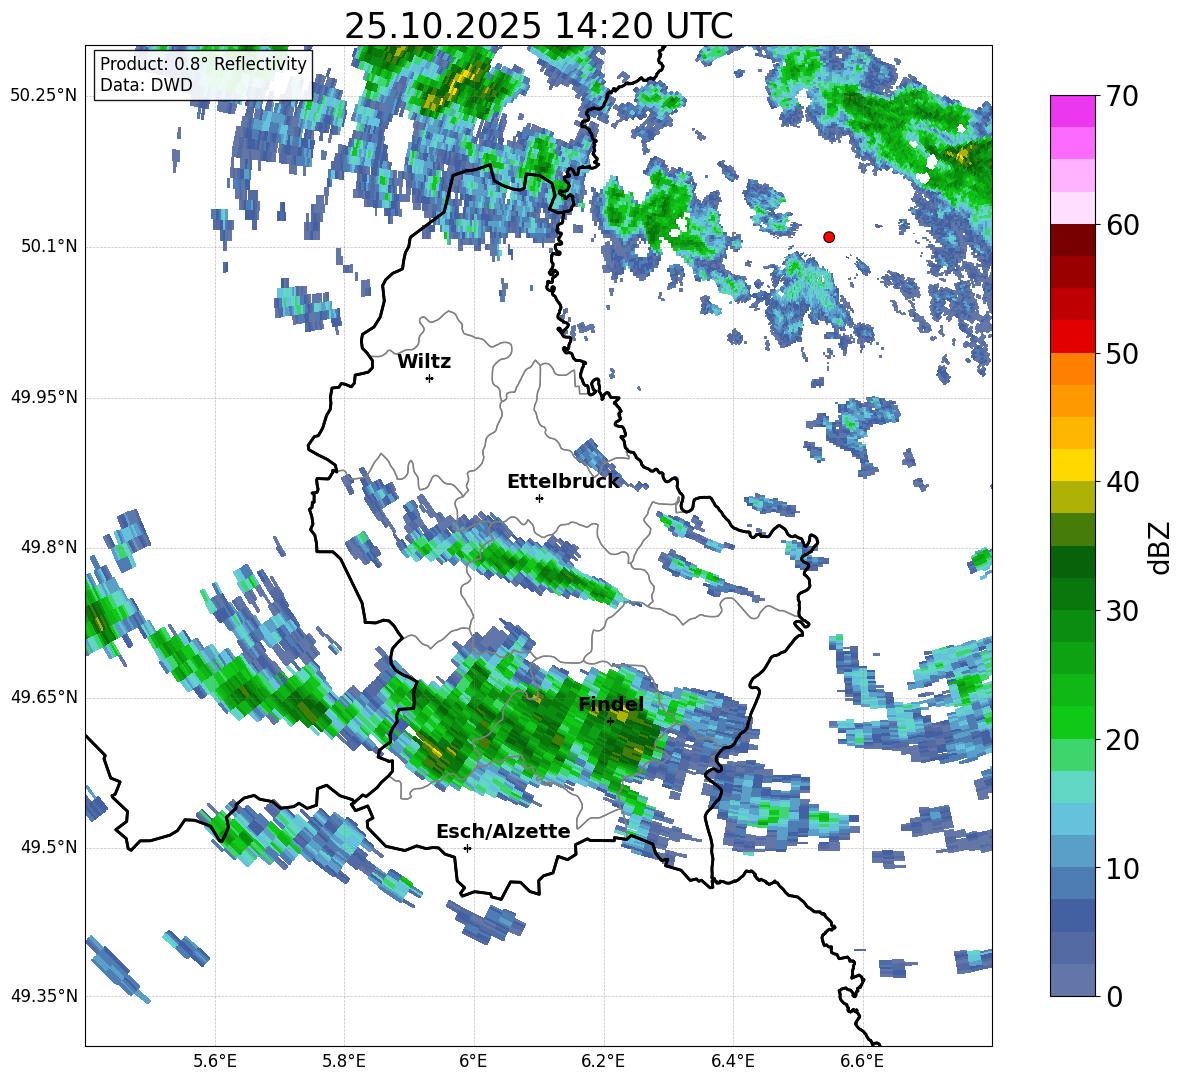
Task: Click the Findel location cross marker
Action: coord(610,721)
